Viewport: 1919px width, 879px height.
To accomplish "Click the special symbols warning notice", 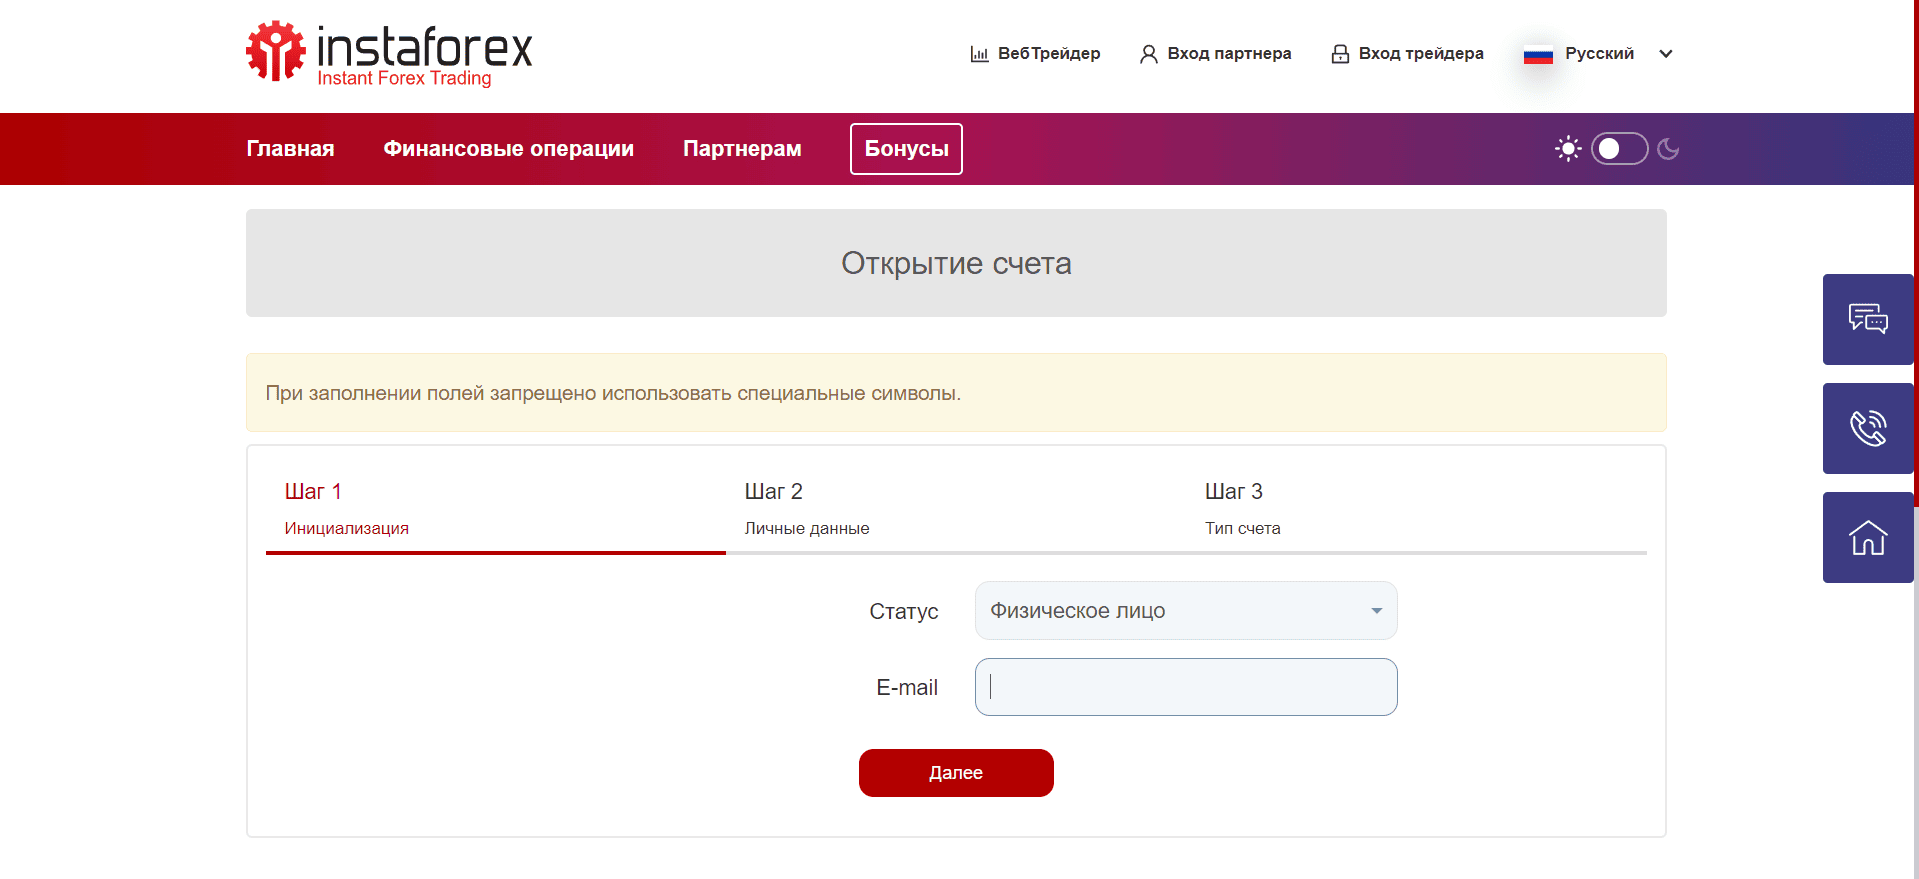I will pos(956,393).
